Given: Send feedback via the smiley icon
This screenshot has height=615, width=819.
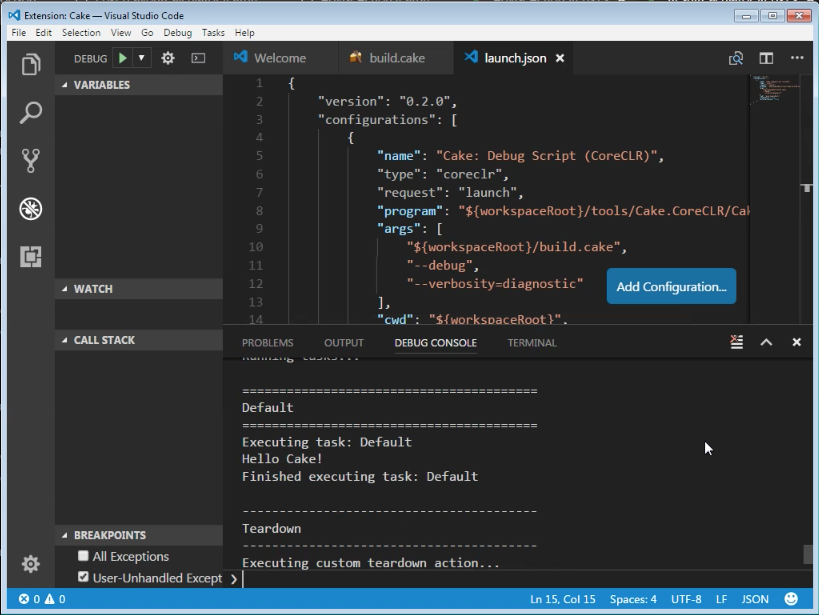Looking at the screenshot, I should [x=791, y=599].
